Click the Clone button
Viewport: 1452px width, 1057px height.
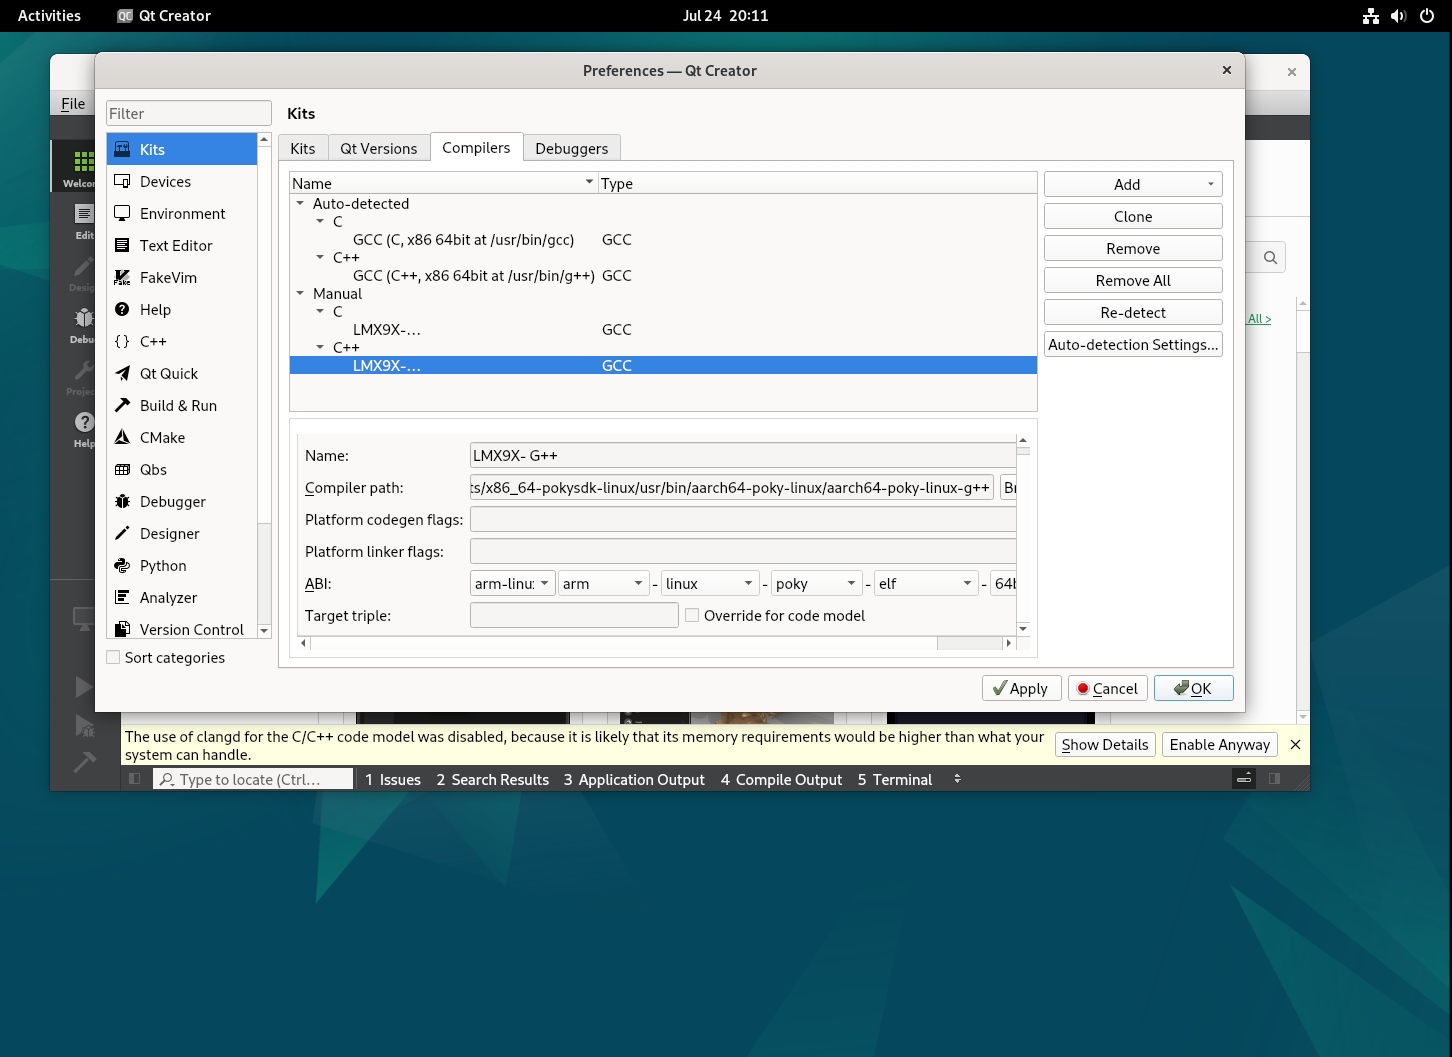pyautogui.click(x=1133, y=216)
